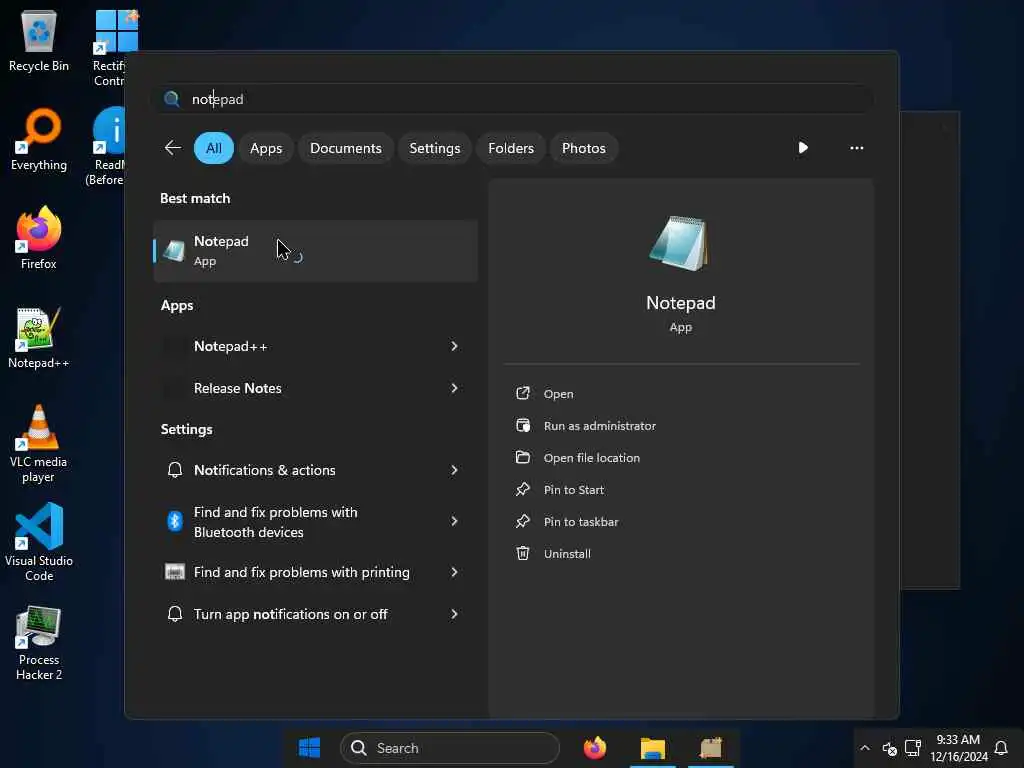Choose Open file location text
Viewport: 1024px width, 768px height.
[x=592, y=458]
